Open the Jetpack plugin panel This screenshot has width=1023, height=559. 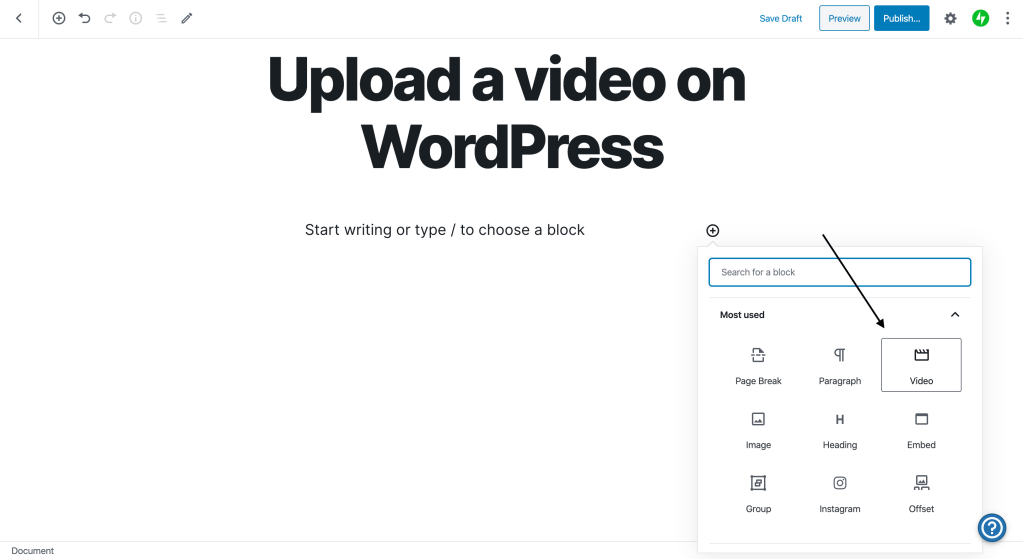(x=980, y=18)
